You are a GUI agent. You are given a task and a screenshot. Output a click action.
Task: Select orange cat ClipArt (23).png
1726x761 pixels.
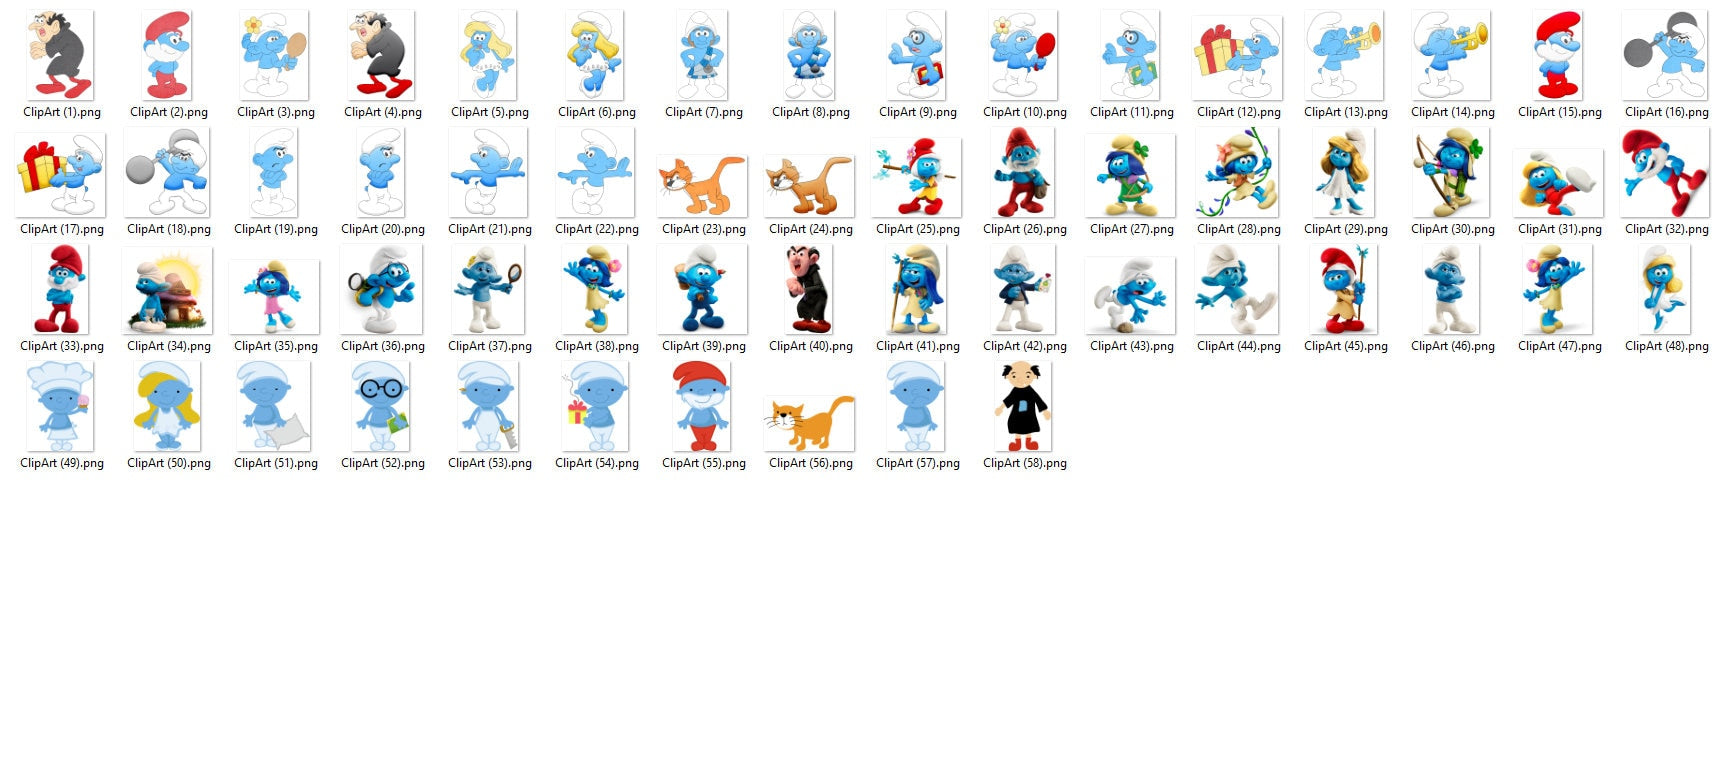coord(702,186)
